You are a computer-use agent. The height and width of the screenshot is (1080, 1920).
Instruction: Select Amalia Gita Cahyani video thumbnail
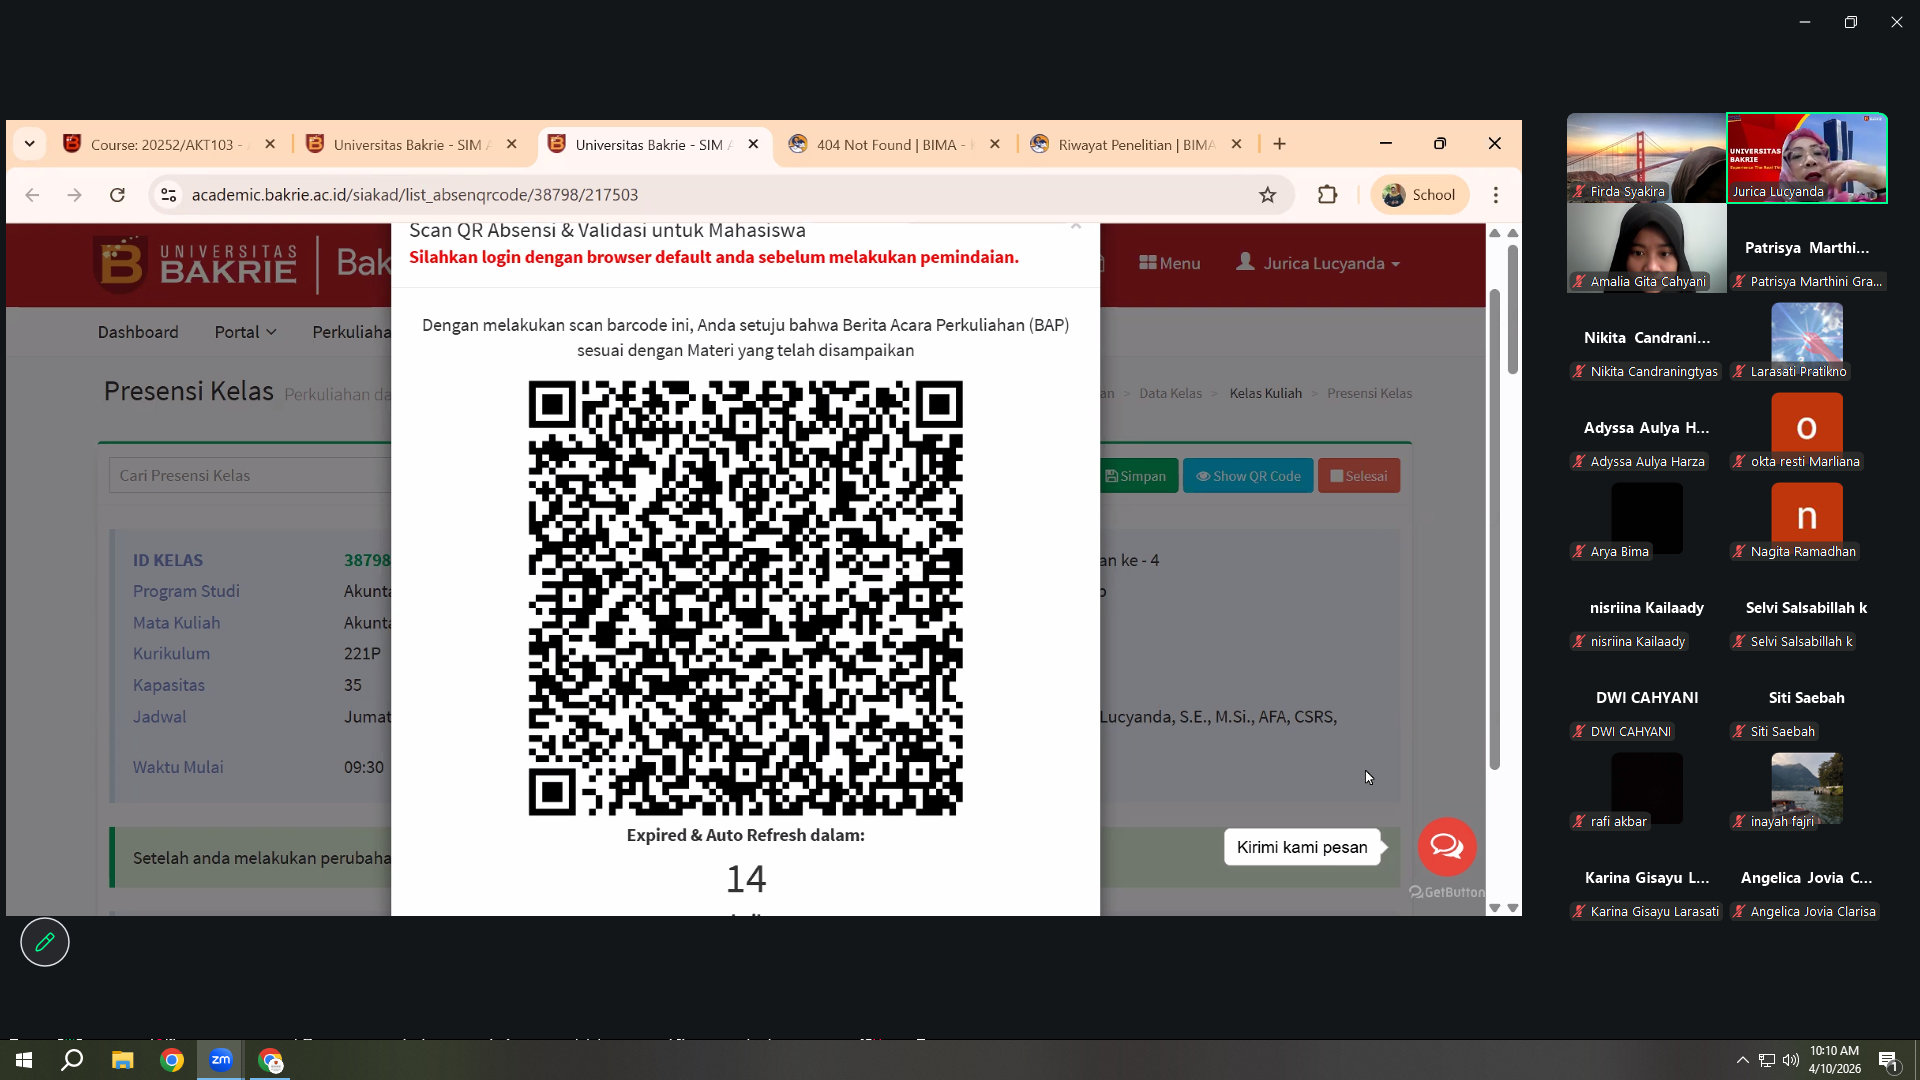(1647, 248)
